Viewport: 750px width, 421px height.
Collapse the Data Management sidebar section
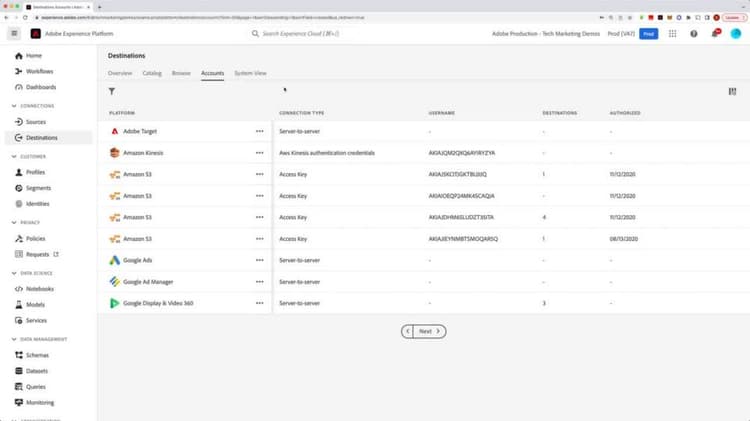tap(14, 339)
